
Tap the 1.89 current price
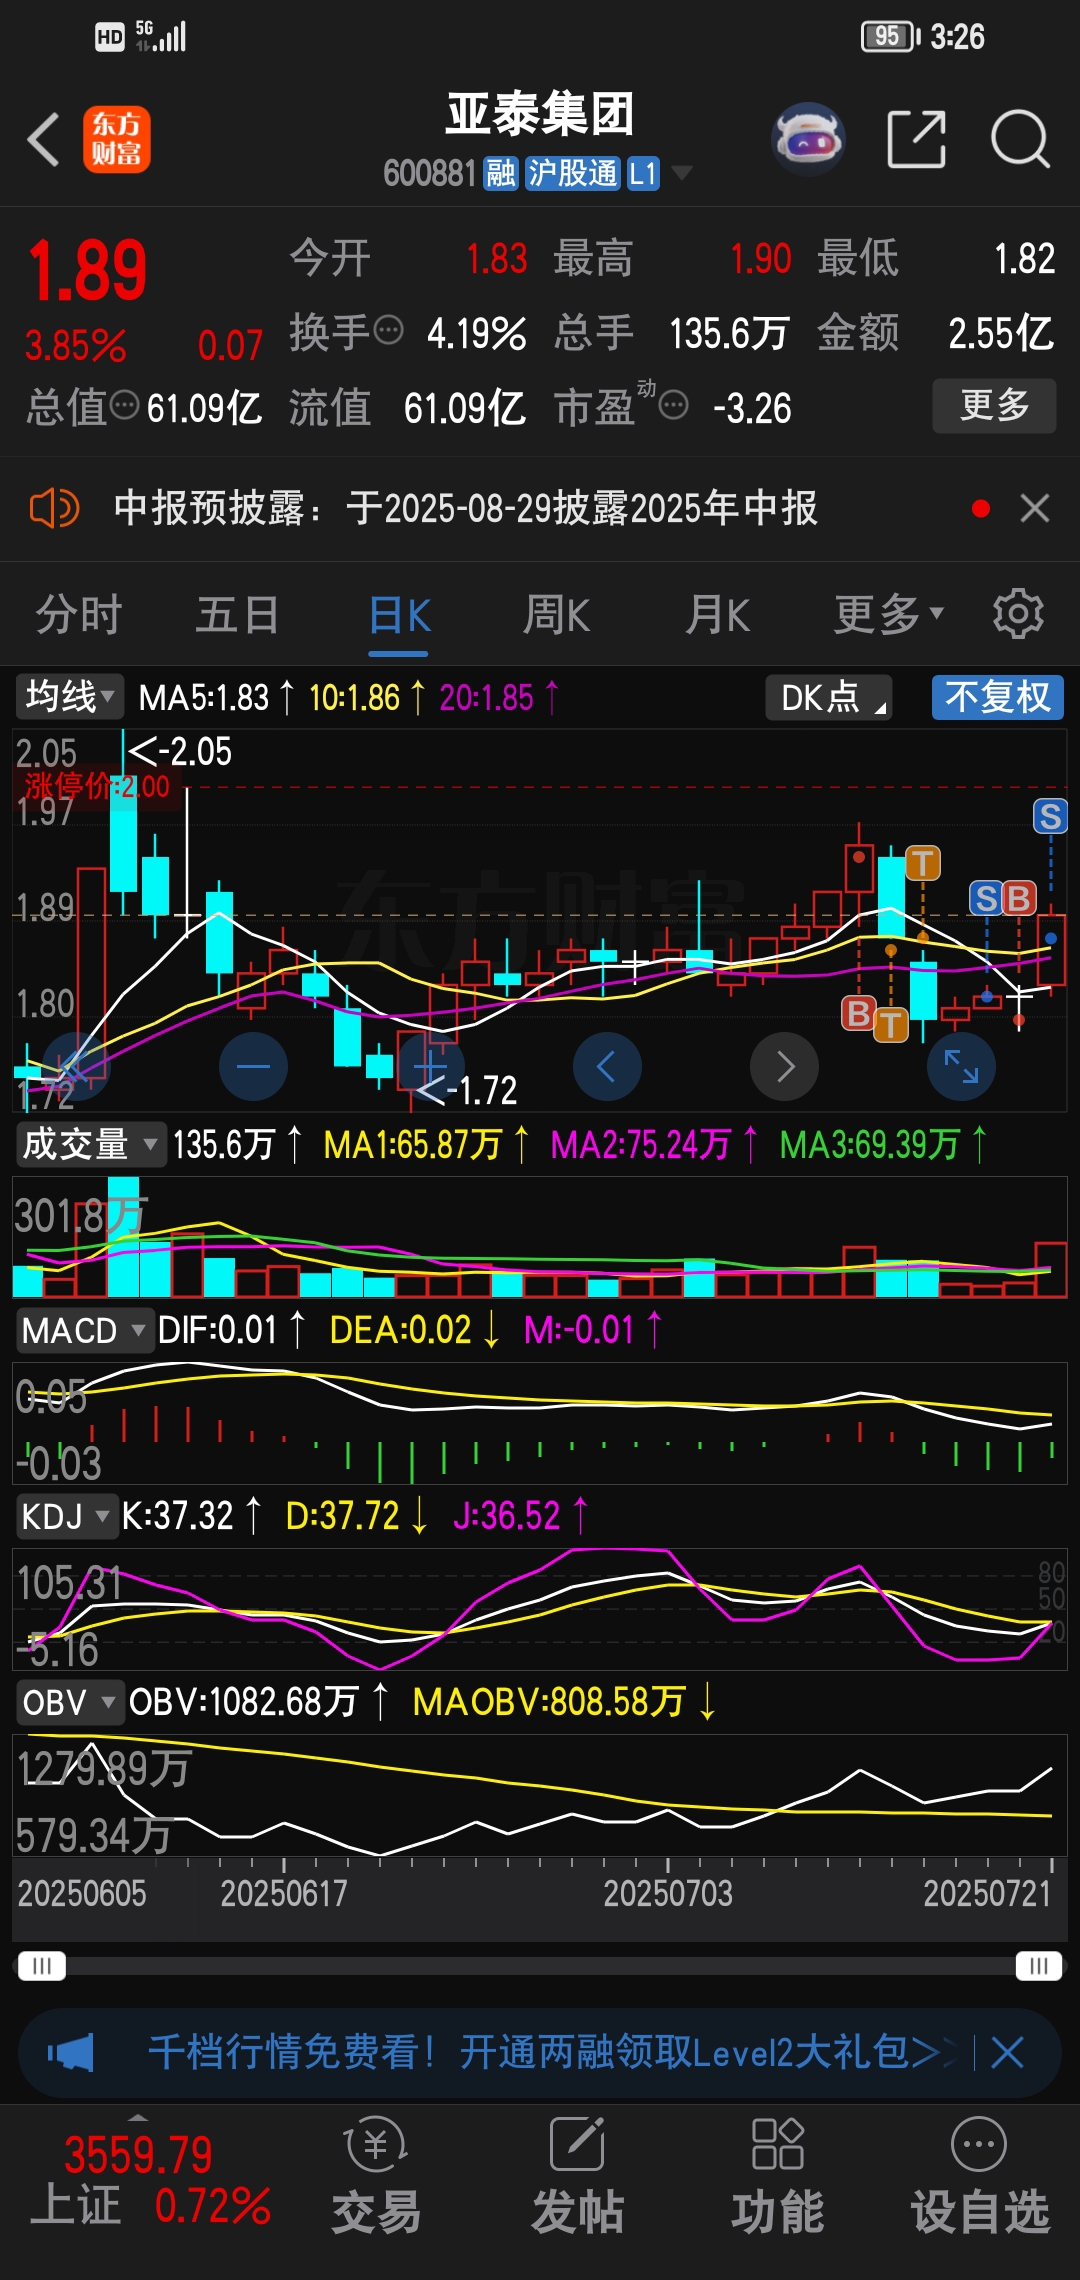click(x=88, y=271)
